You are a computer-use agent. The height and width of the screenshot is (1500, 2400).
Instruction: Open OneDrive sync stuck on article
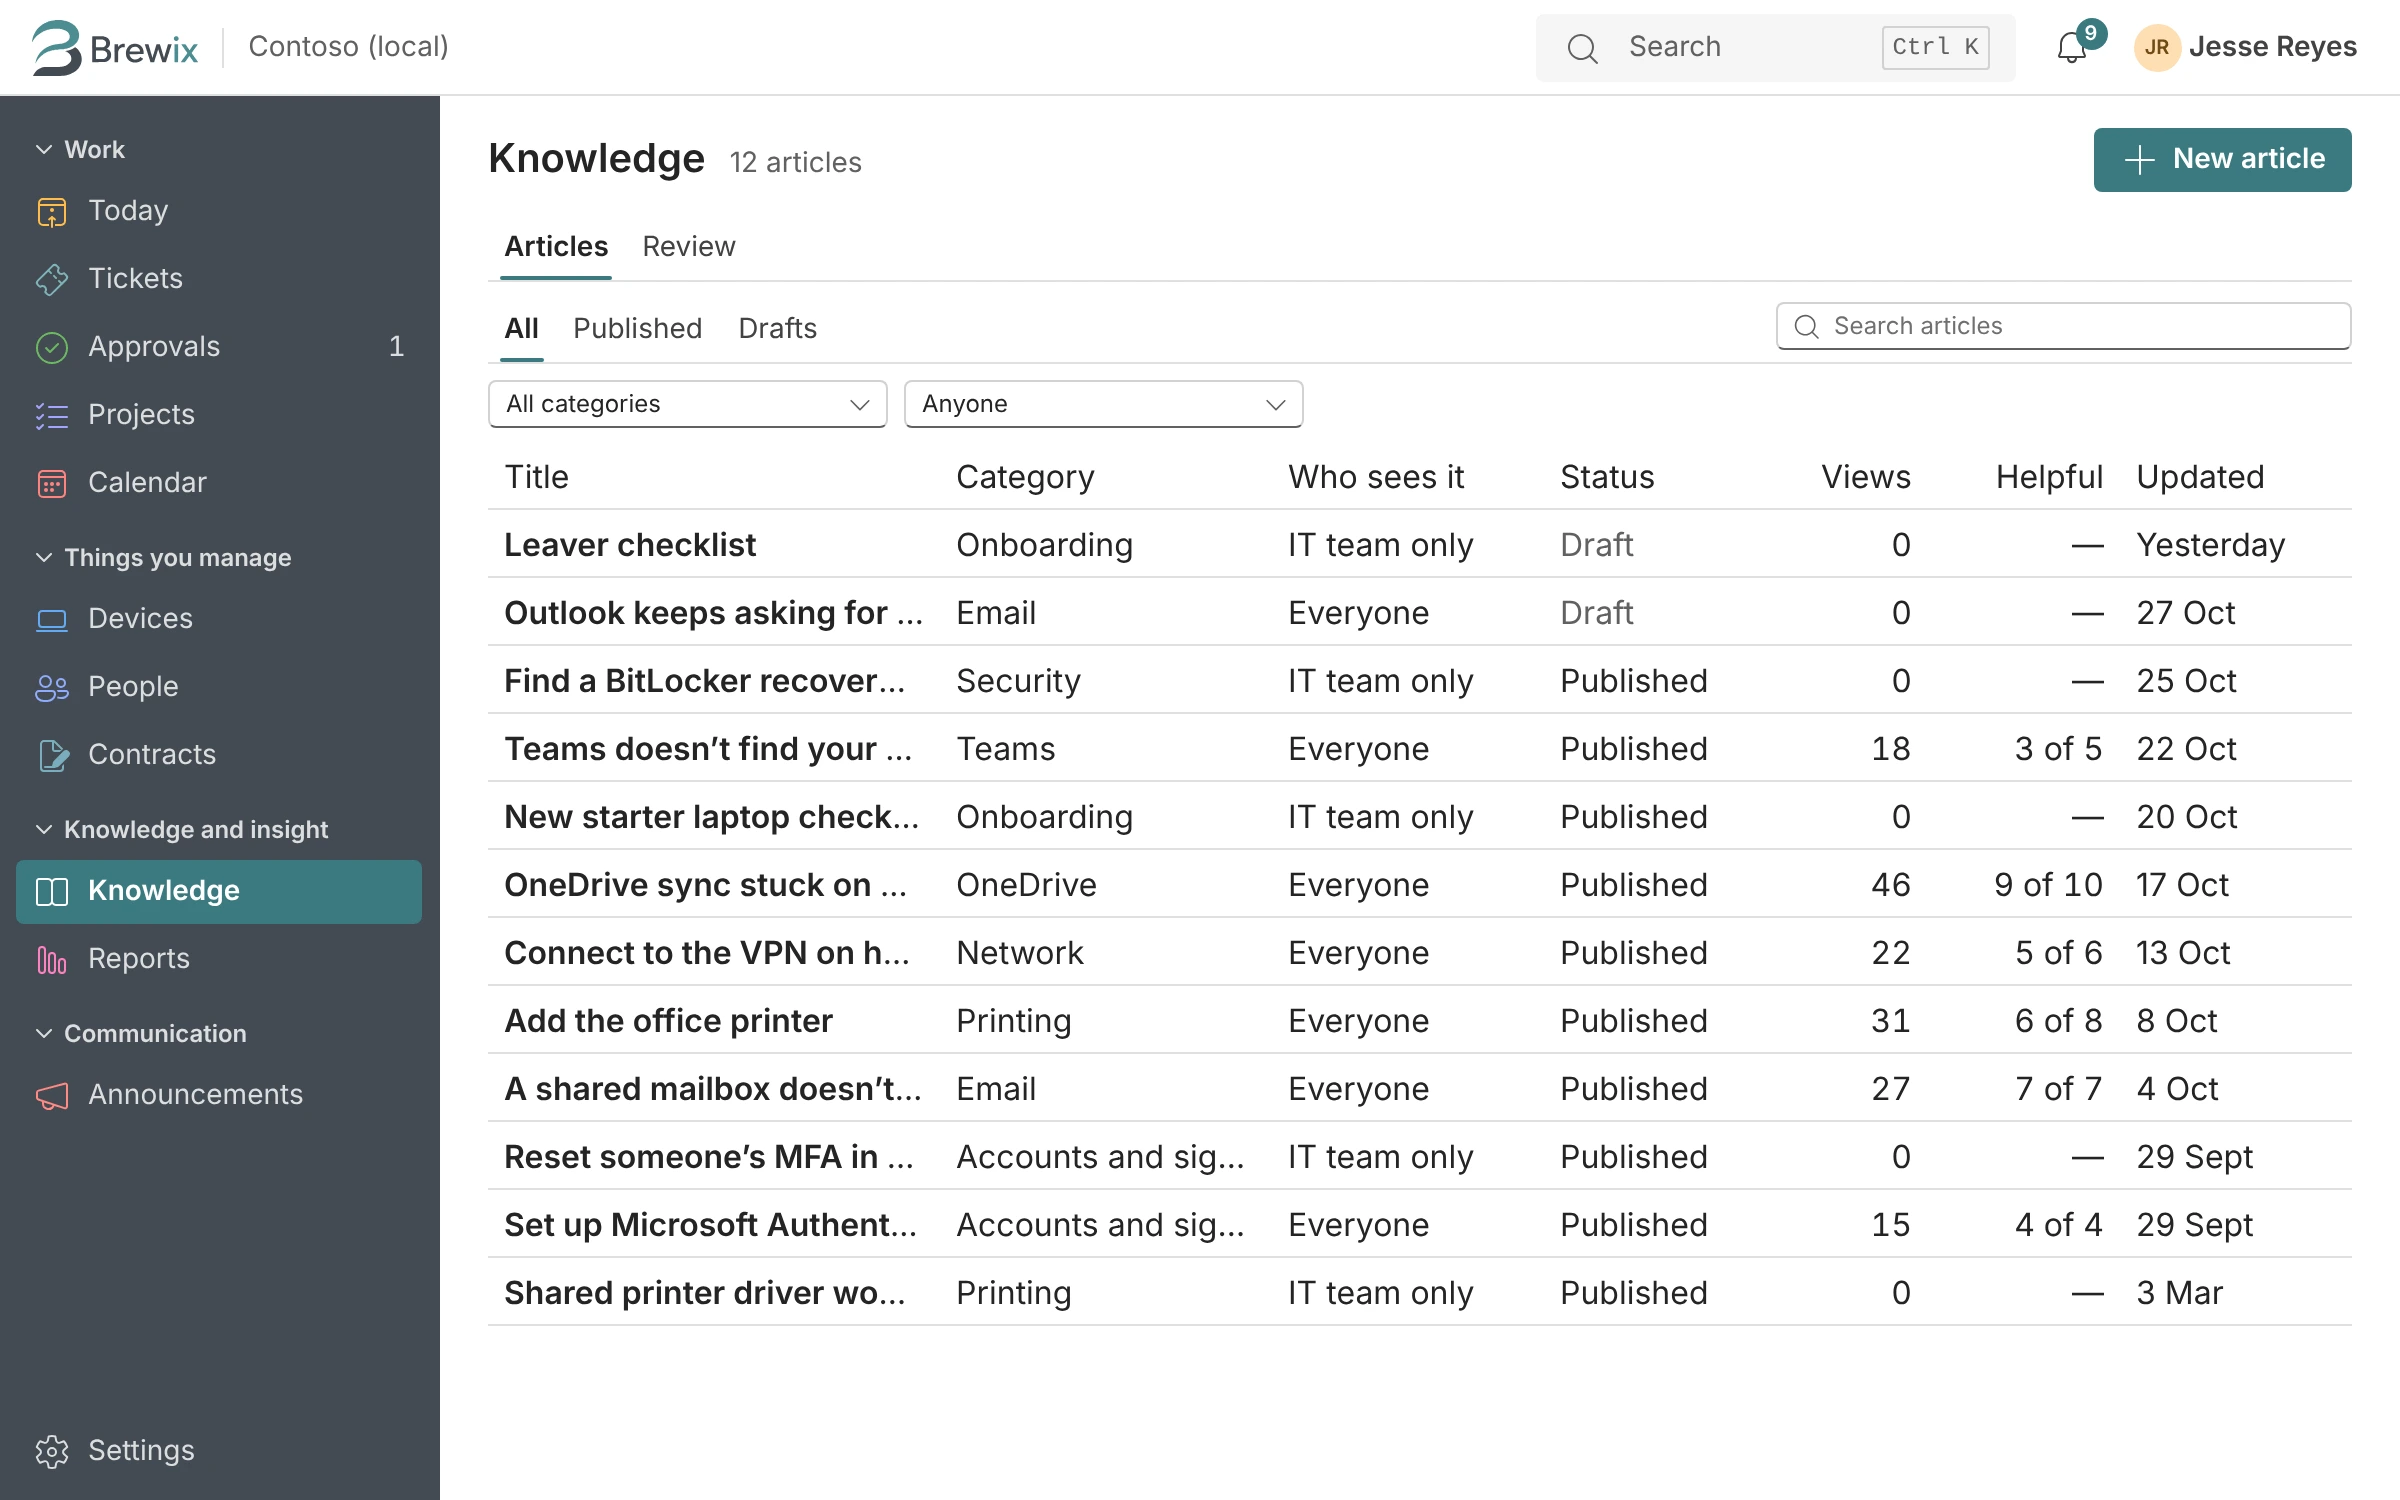705,884
